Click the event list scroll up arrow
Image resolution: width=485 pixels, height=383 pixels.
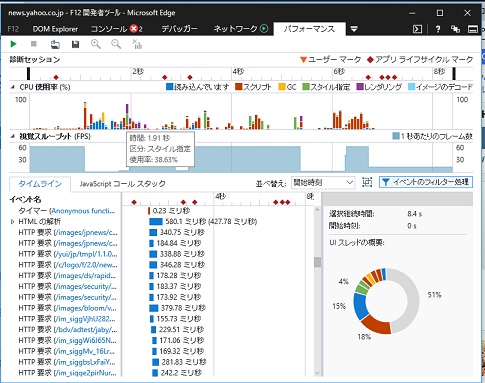(x=317, y=210)
